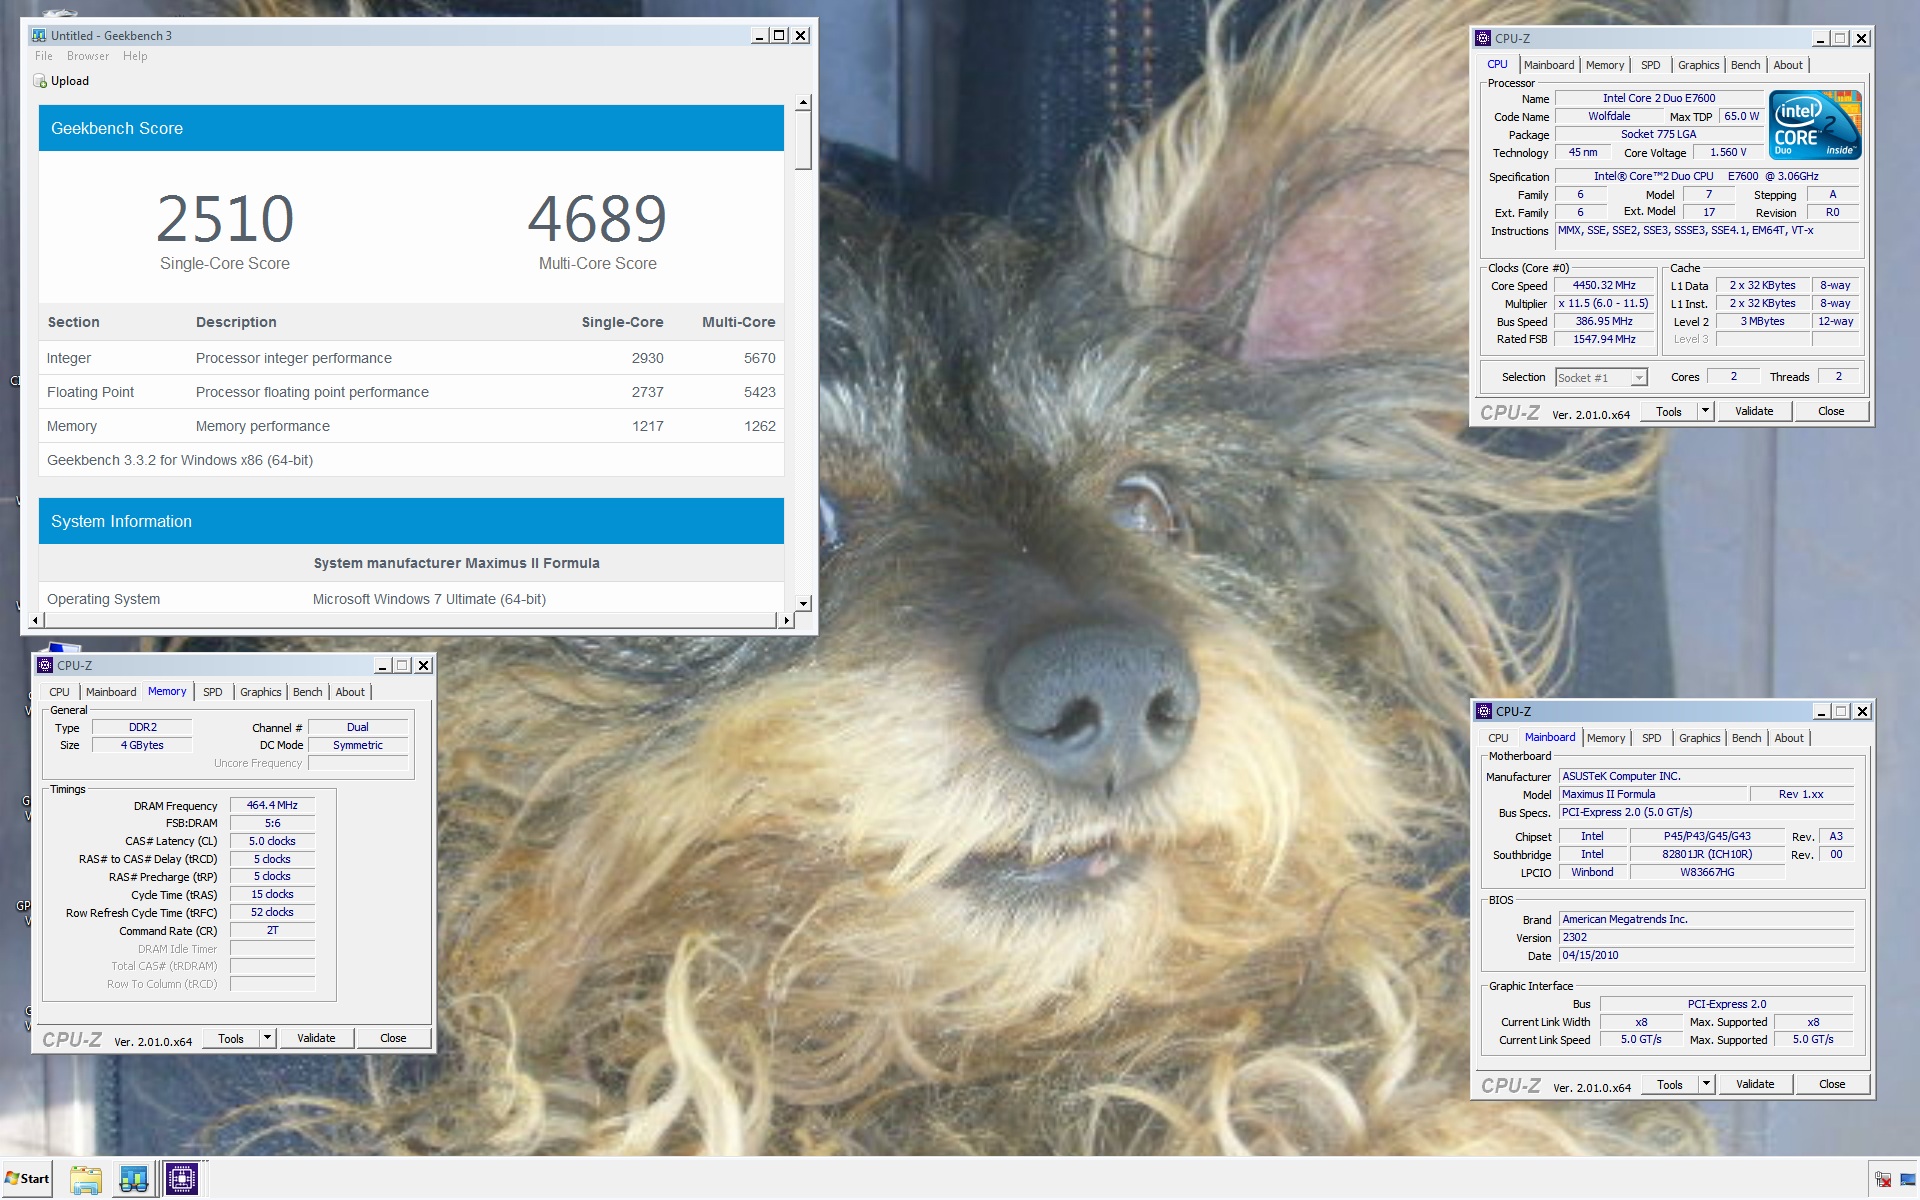Switch to the Mainboard tab in processor CPU-Z window
1920x1200 pixels.
pyautogui.click(x=1549, y=65)
